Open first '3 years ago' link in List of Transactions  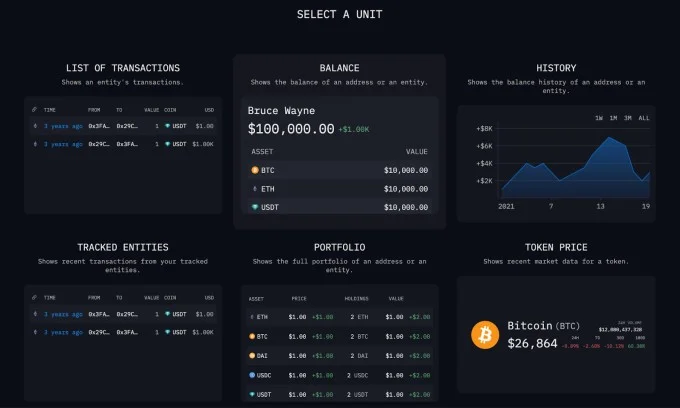point(61,126)
